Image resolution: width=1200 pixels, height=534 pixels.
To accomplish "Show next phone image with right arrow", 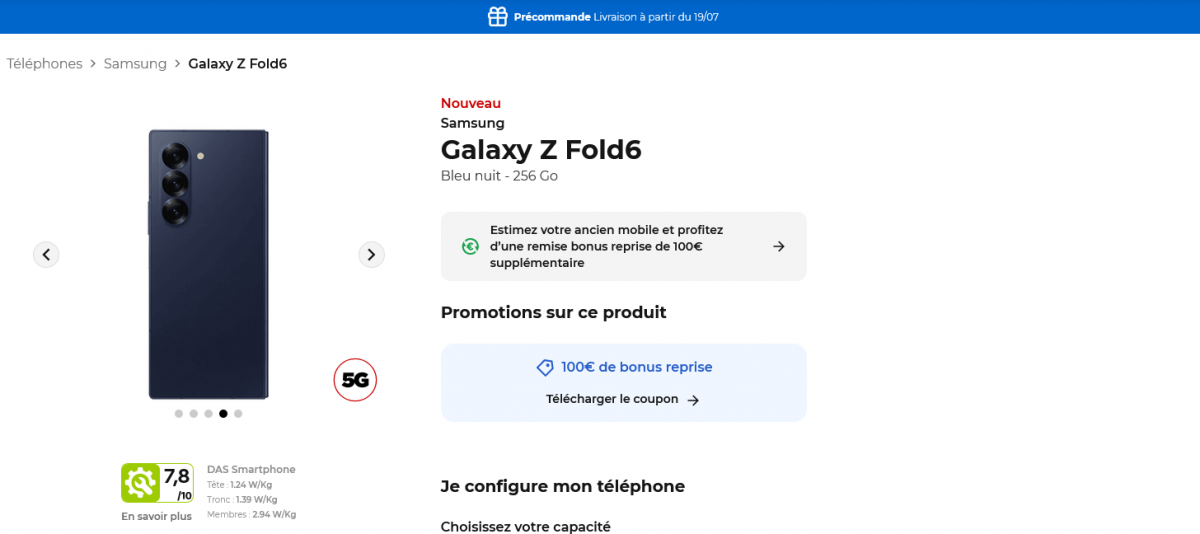I will click(371, 255).
